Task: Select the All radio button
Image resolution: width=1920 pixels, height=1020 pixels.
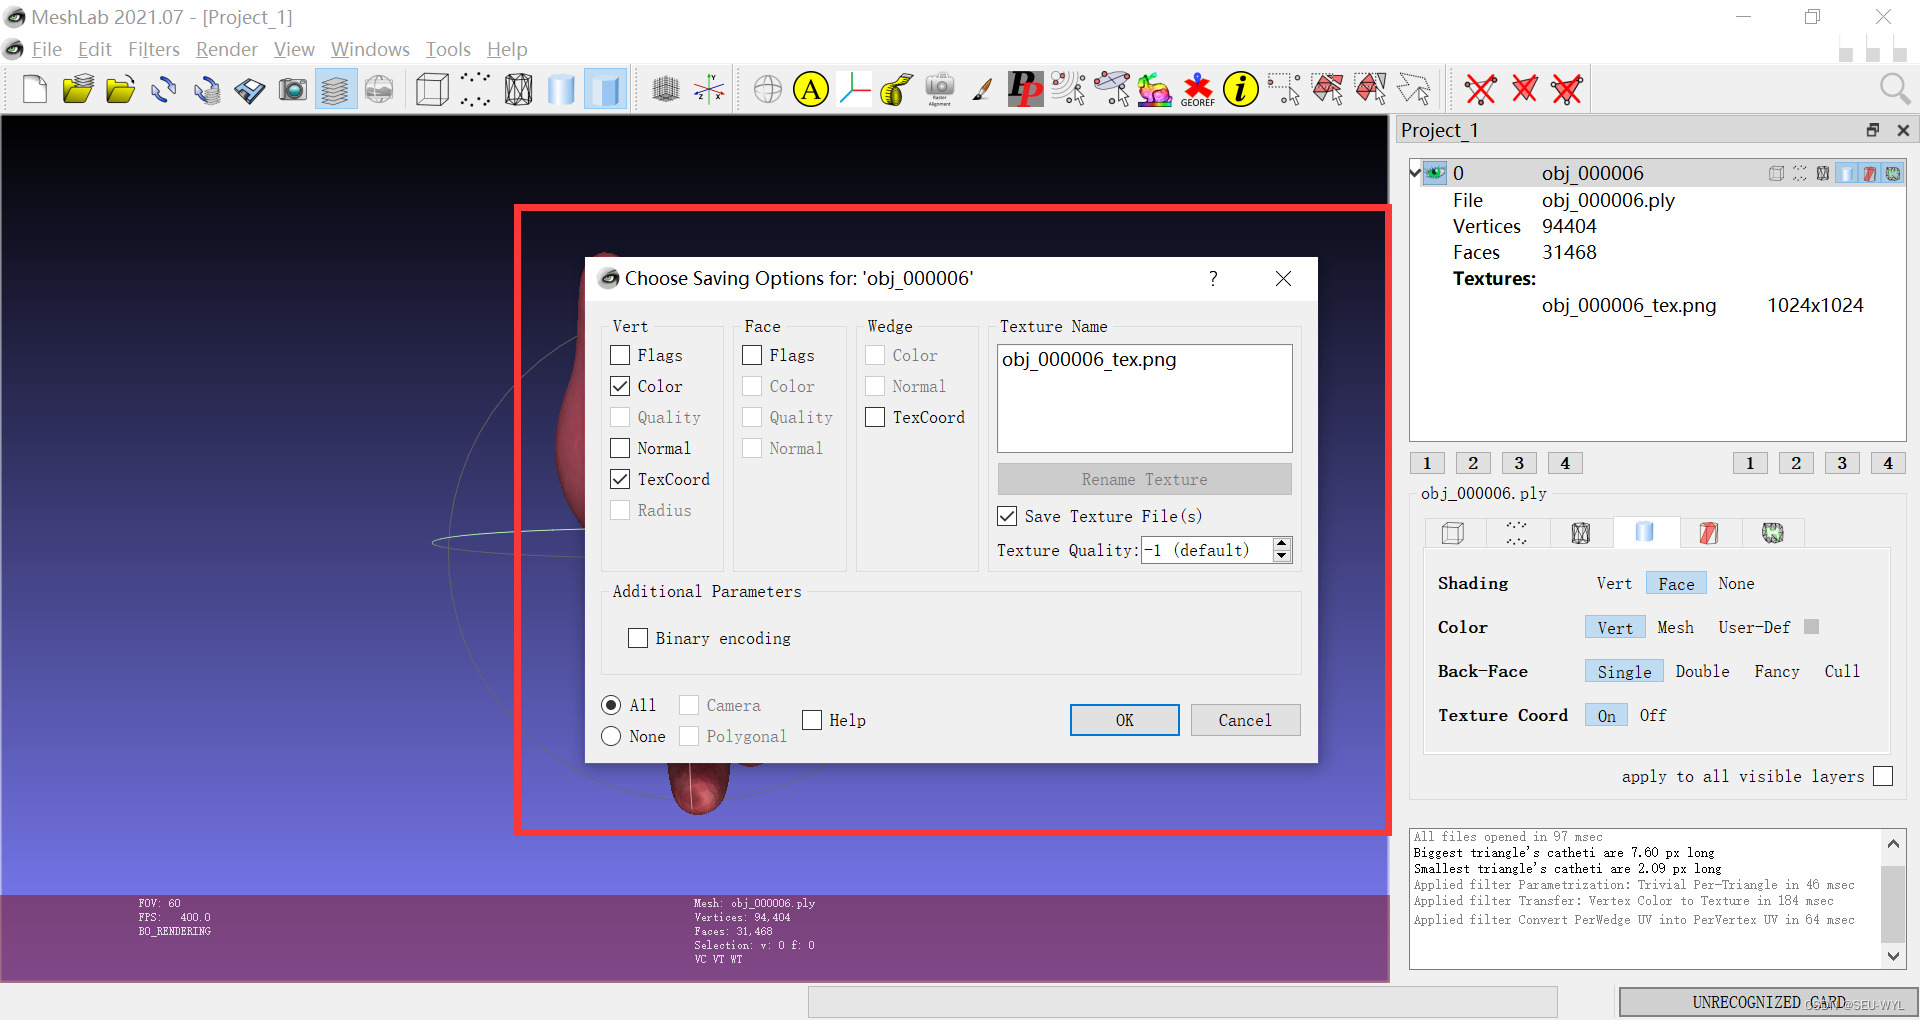Action: (611, 705)
